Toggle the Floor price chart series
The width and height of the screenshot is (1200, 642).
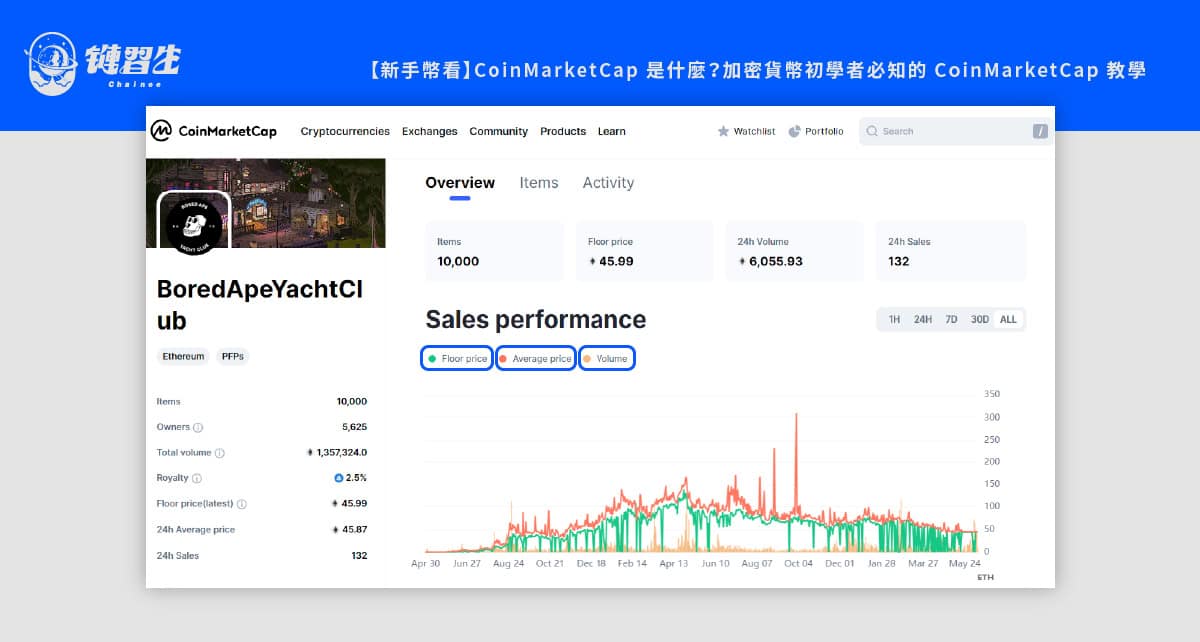pos(457,358)
